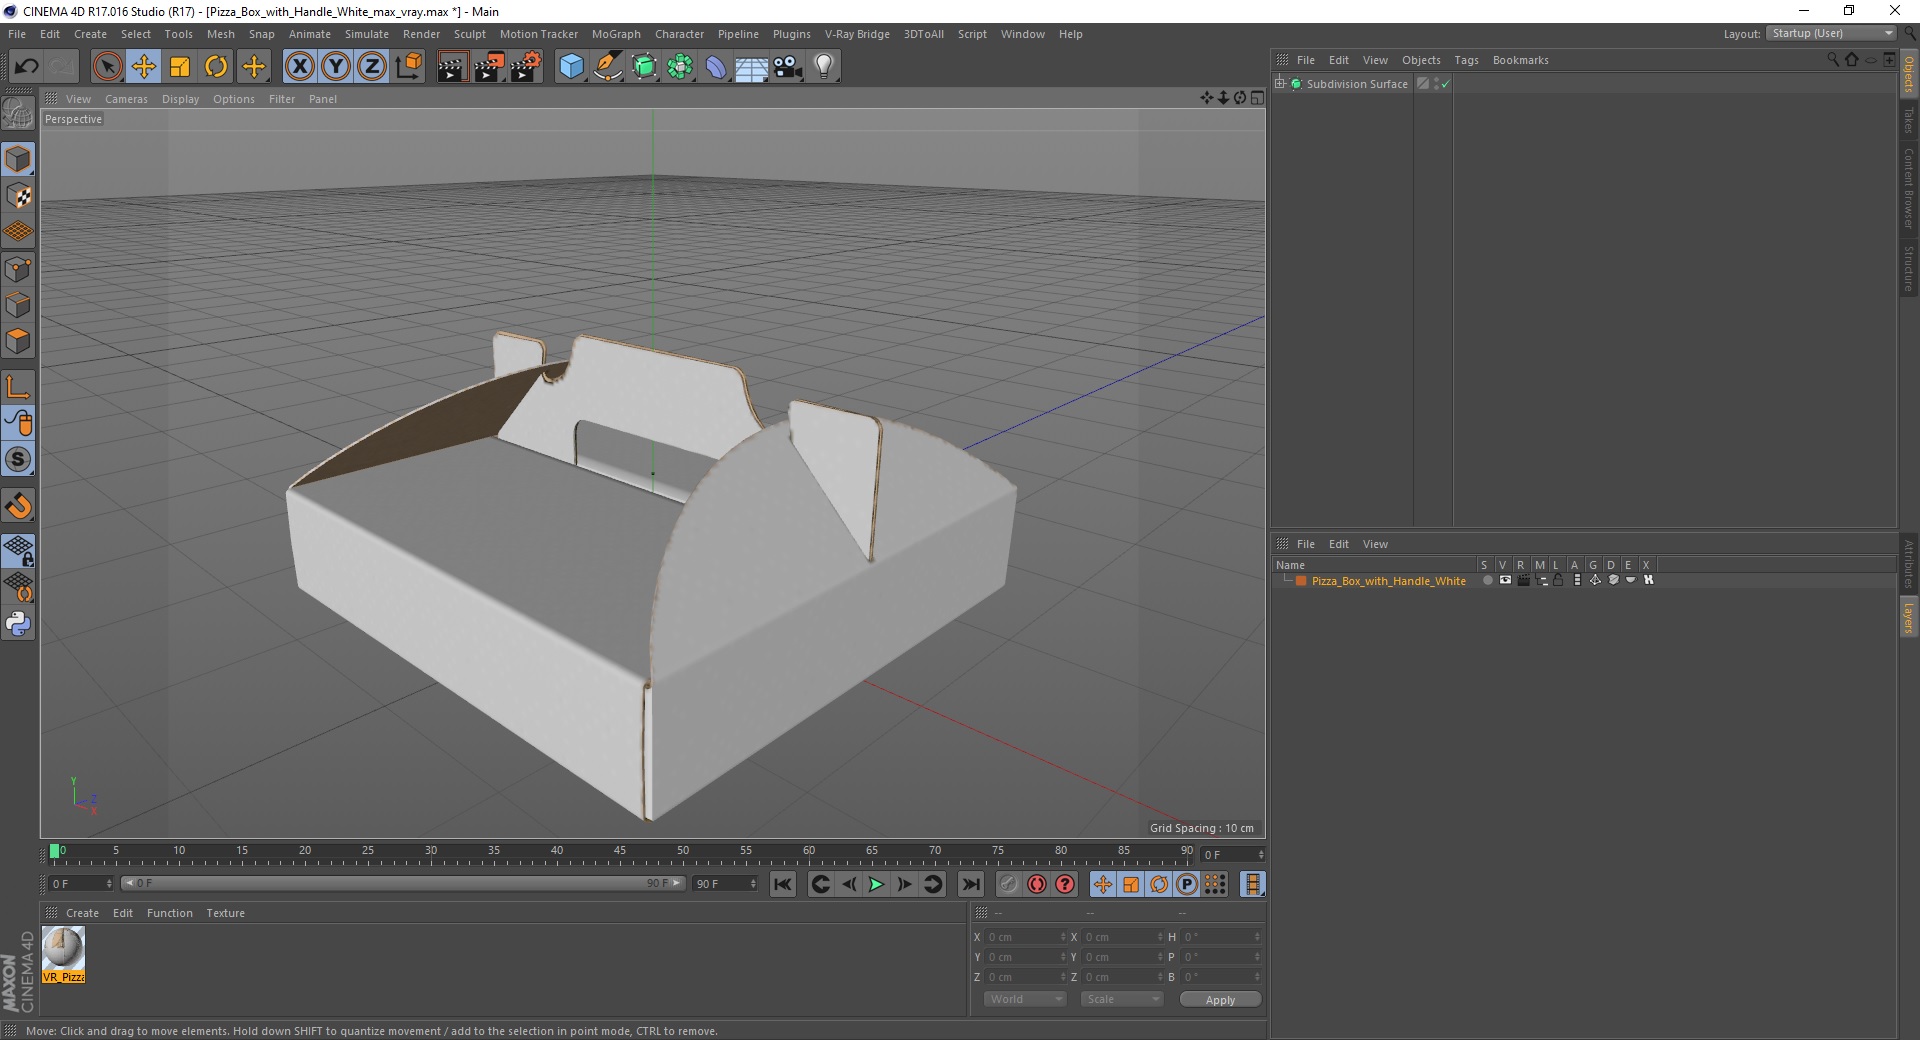Toggle Subdivision Surface editor visibility dots
This screenshot has height=1040, width=1920.
pos(1436,84)
